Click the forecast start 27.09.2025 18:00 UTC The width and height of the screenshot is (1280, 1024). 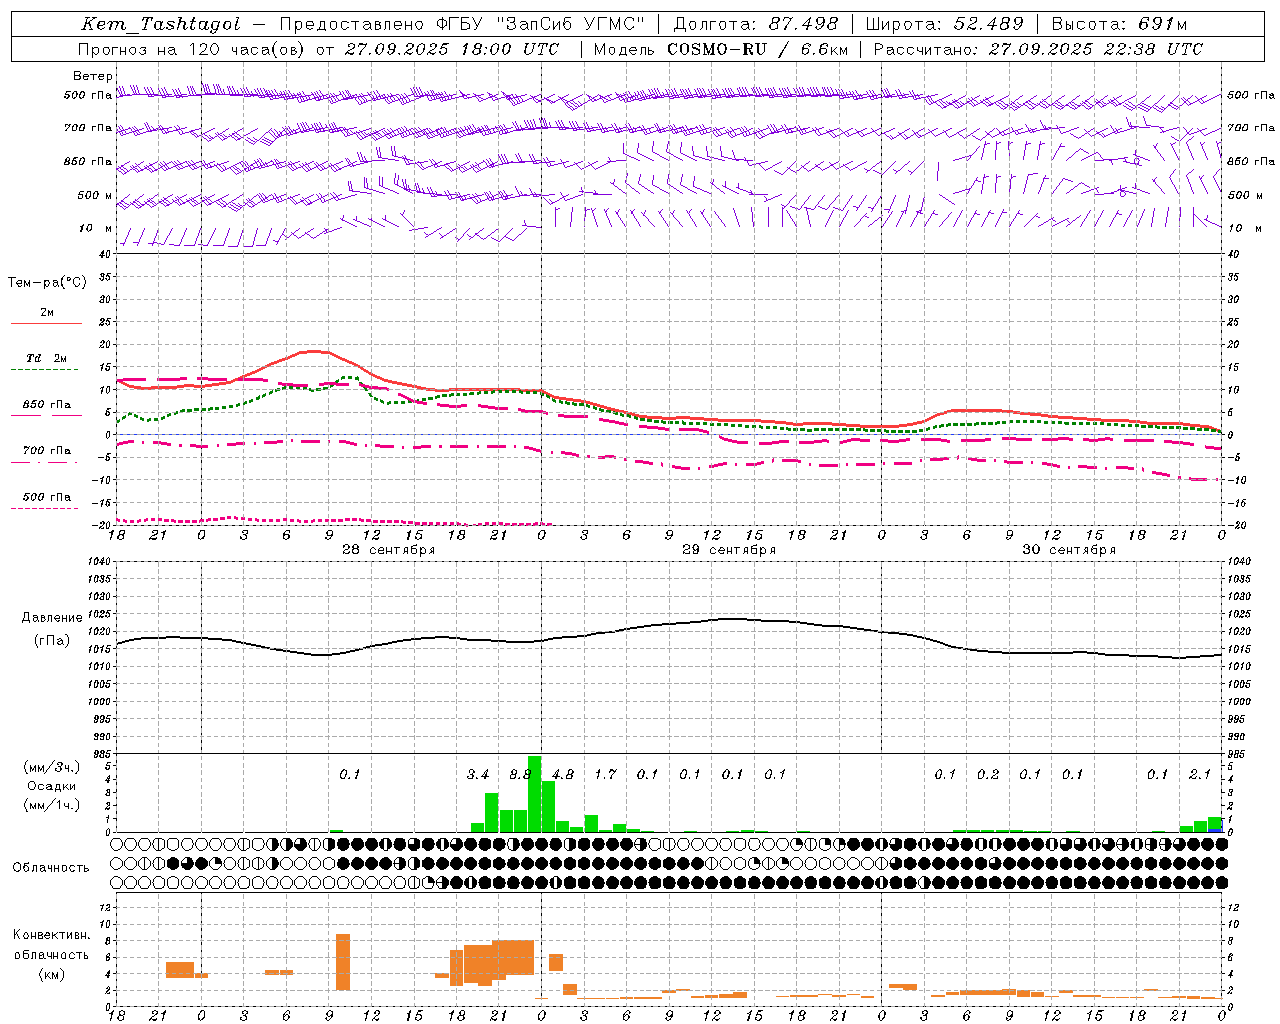click(452, 49)
